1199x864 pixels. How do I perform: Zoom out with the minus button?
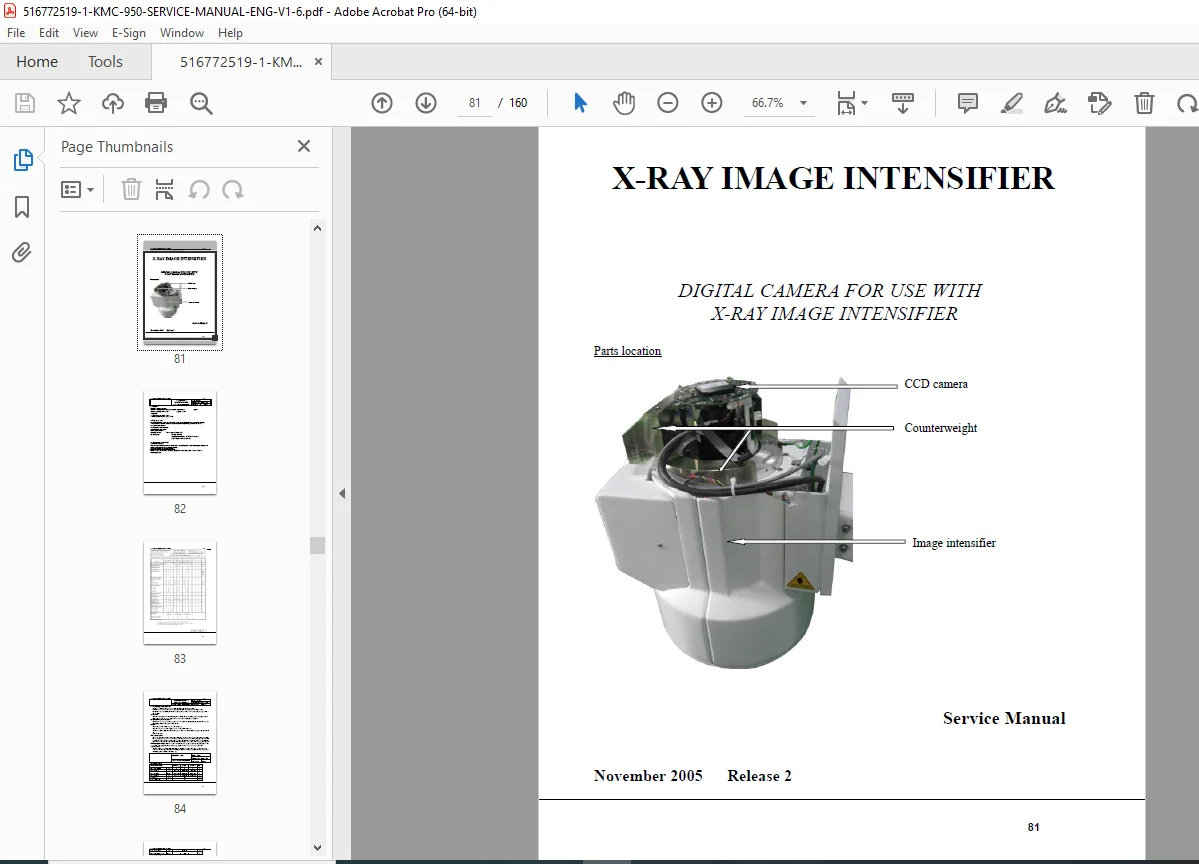click(668, 103)
